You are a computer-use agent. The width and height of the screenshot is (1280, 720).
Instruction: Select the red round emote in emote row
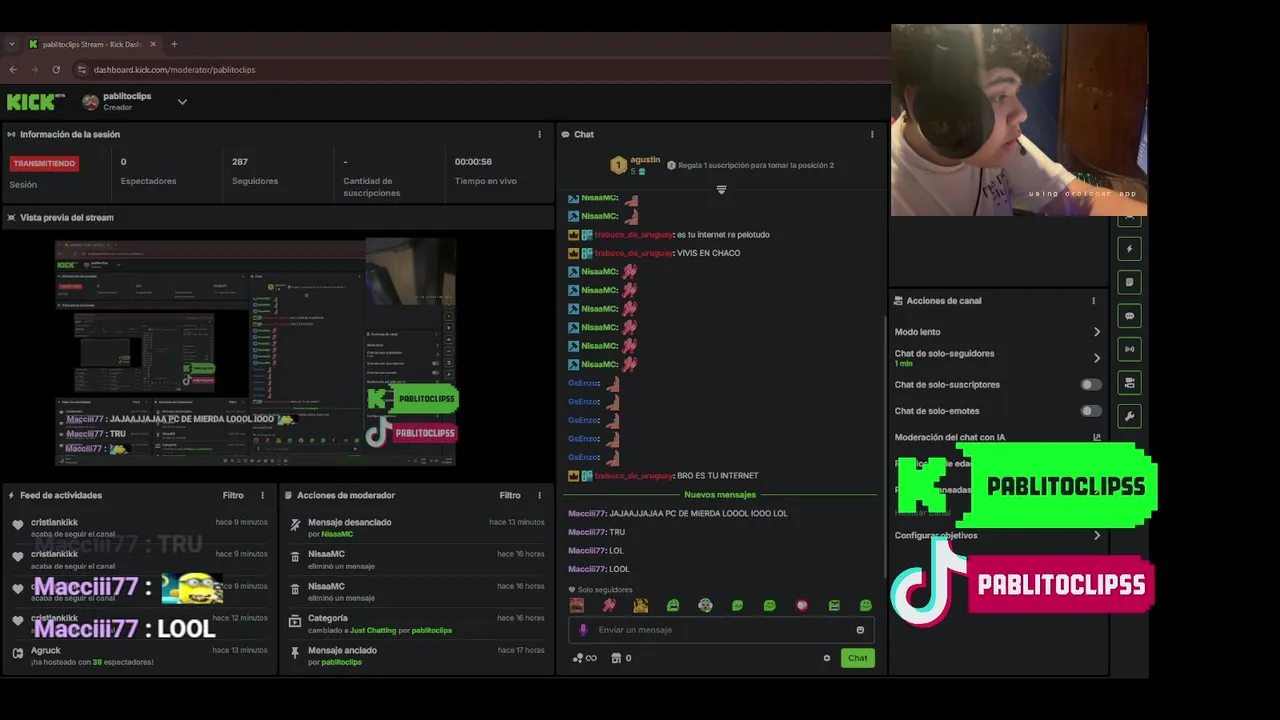(x=802, y=605)
